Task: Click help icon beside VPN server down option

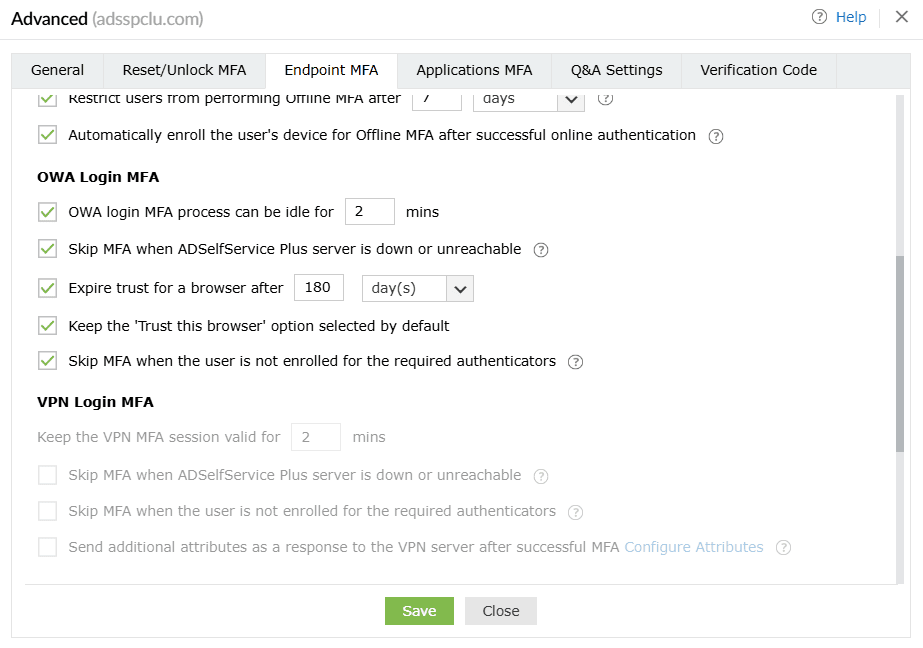Action: 541,476
